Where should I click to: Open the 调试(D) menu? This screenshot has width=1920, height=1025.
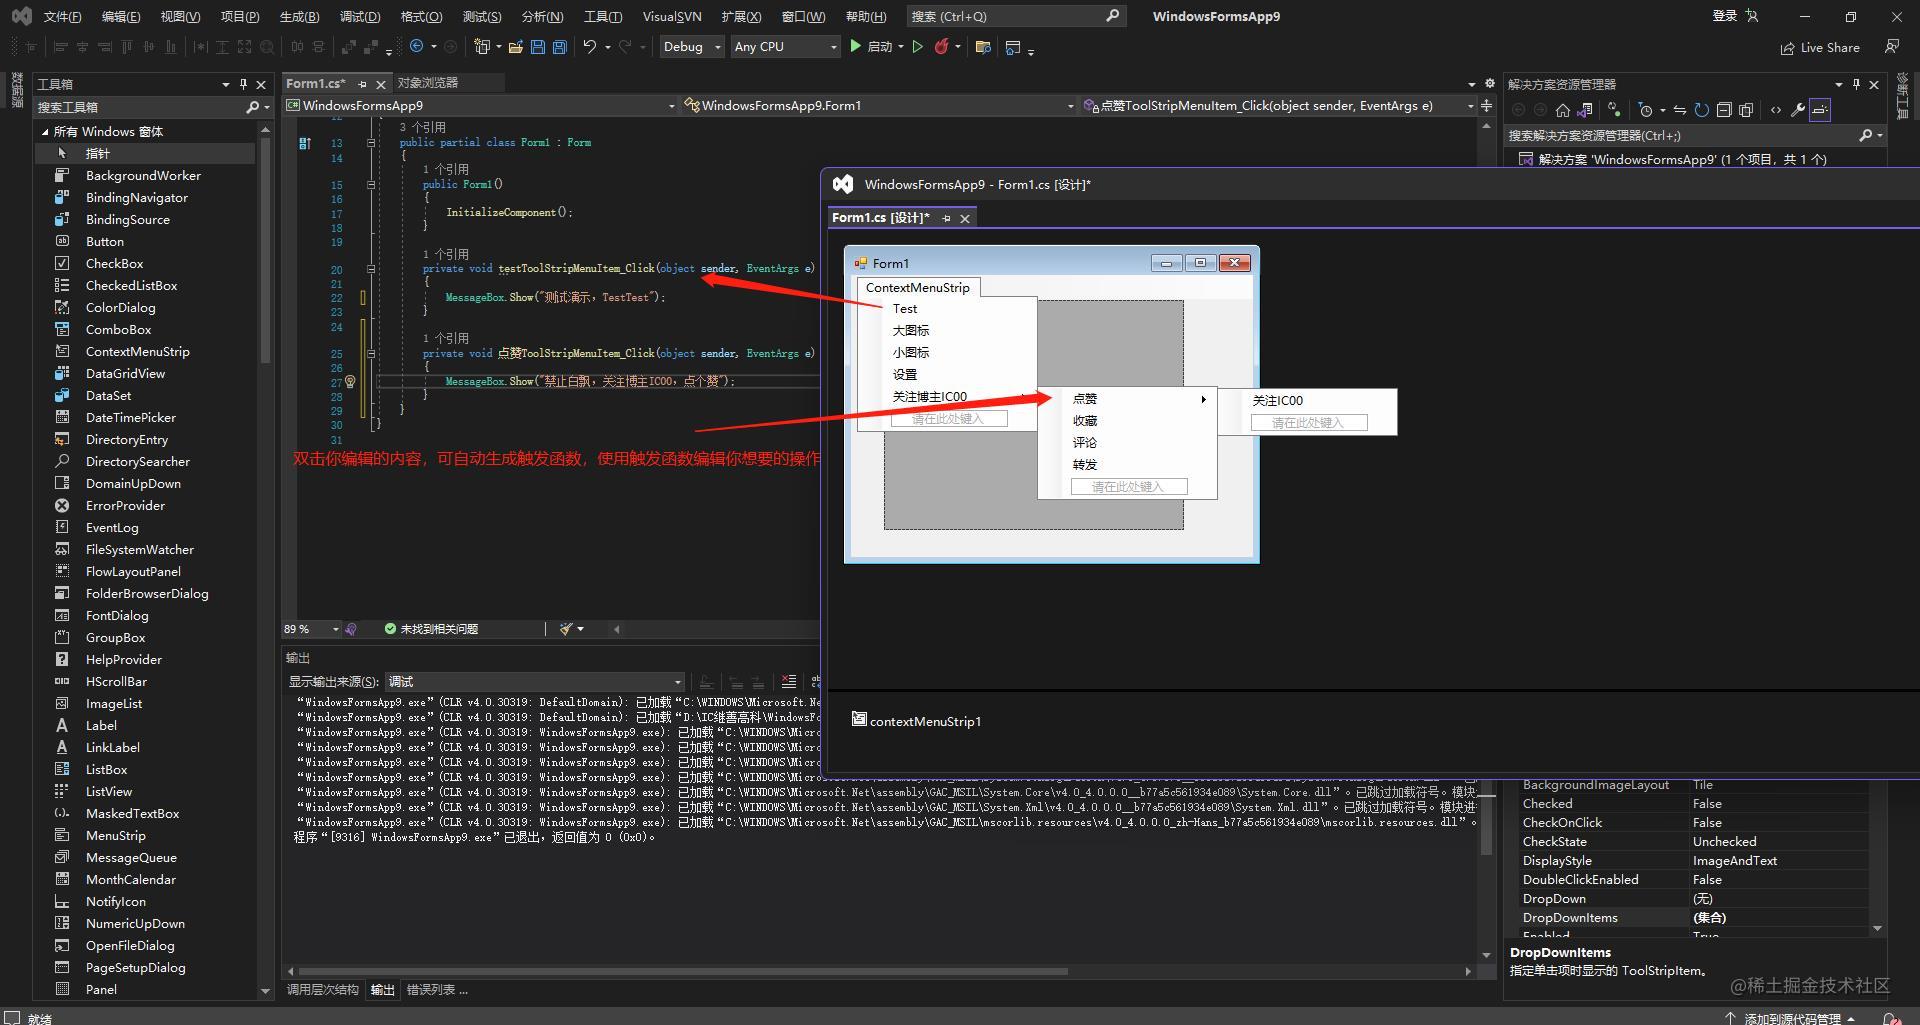[360, 16]
